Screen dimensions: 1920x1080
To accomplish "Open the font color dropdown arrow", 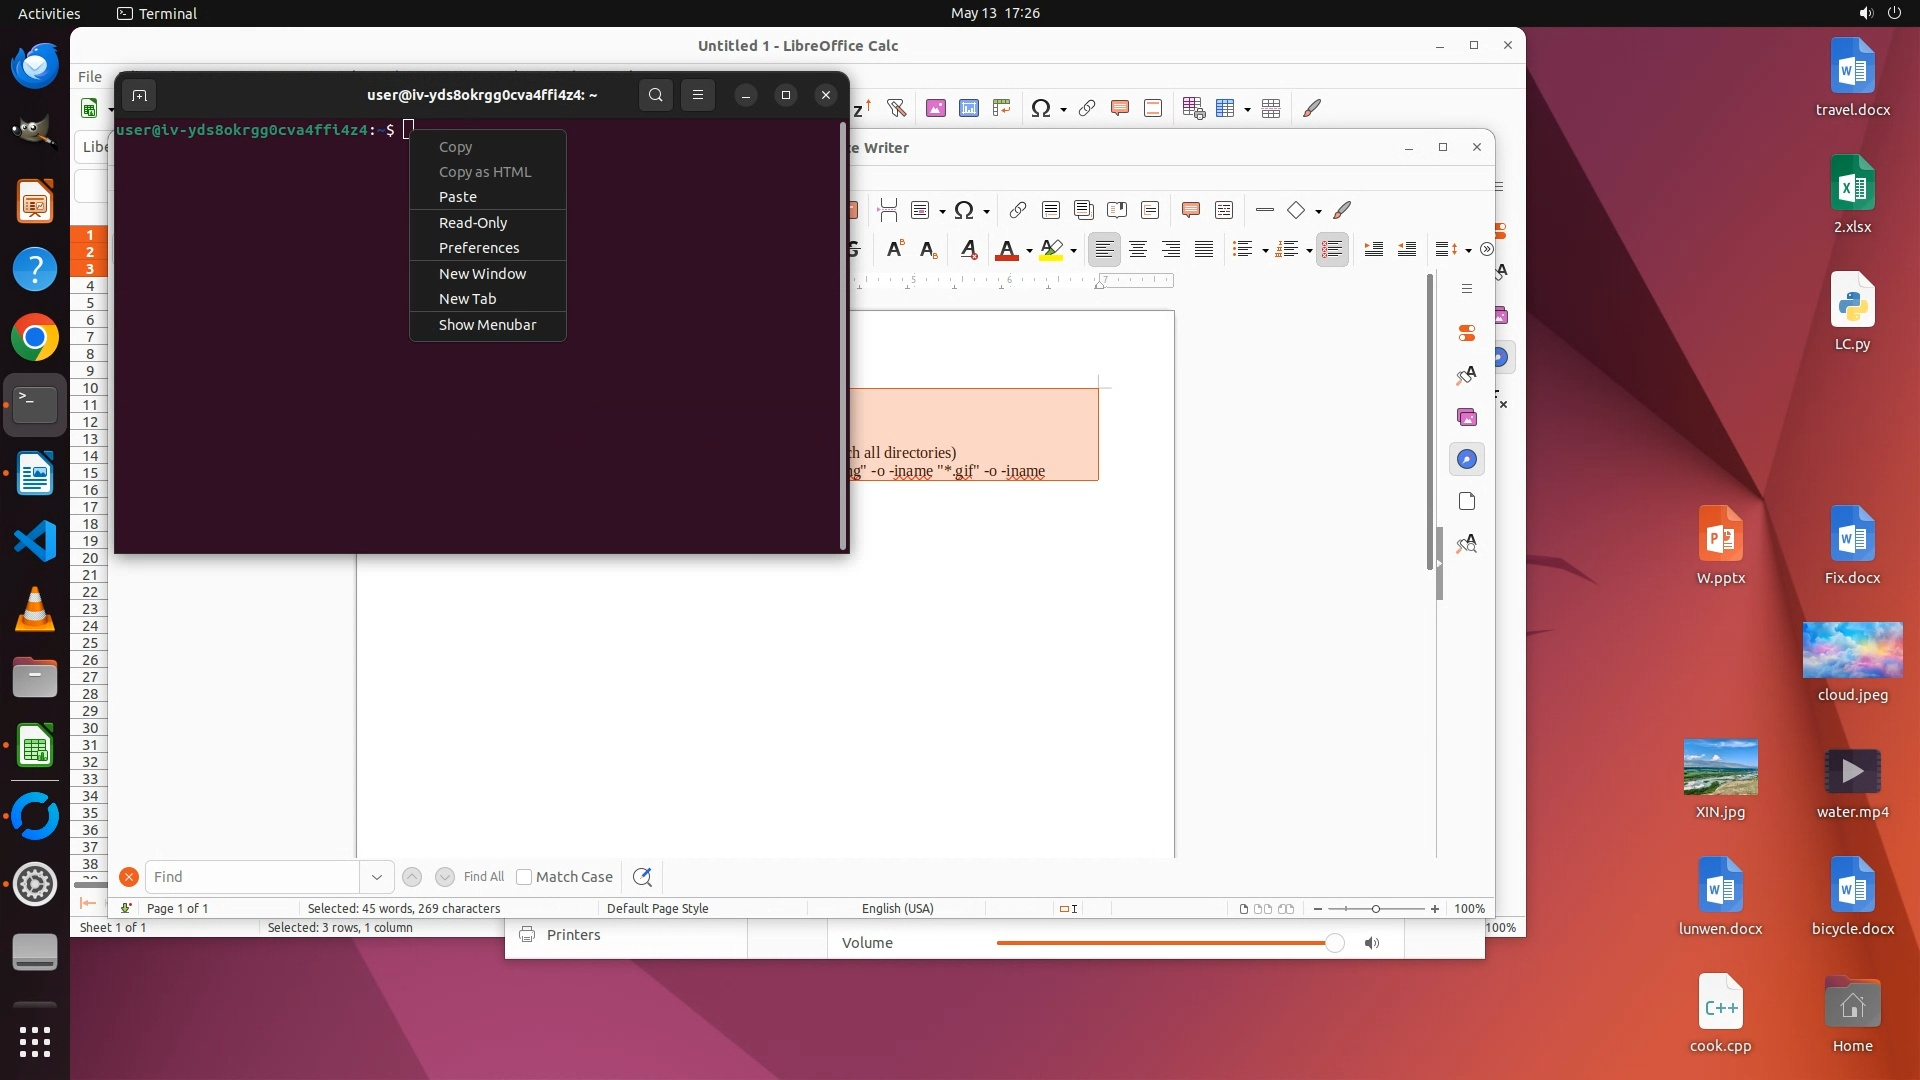I will 1029,251.
